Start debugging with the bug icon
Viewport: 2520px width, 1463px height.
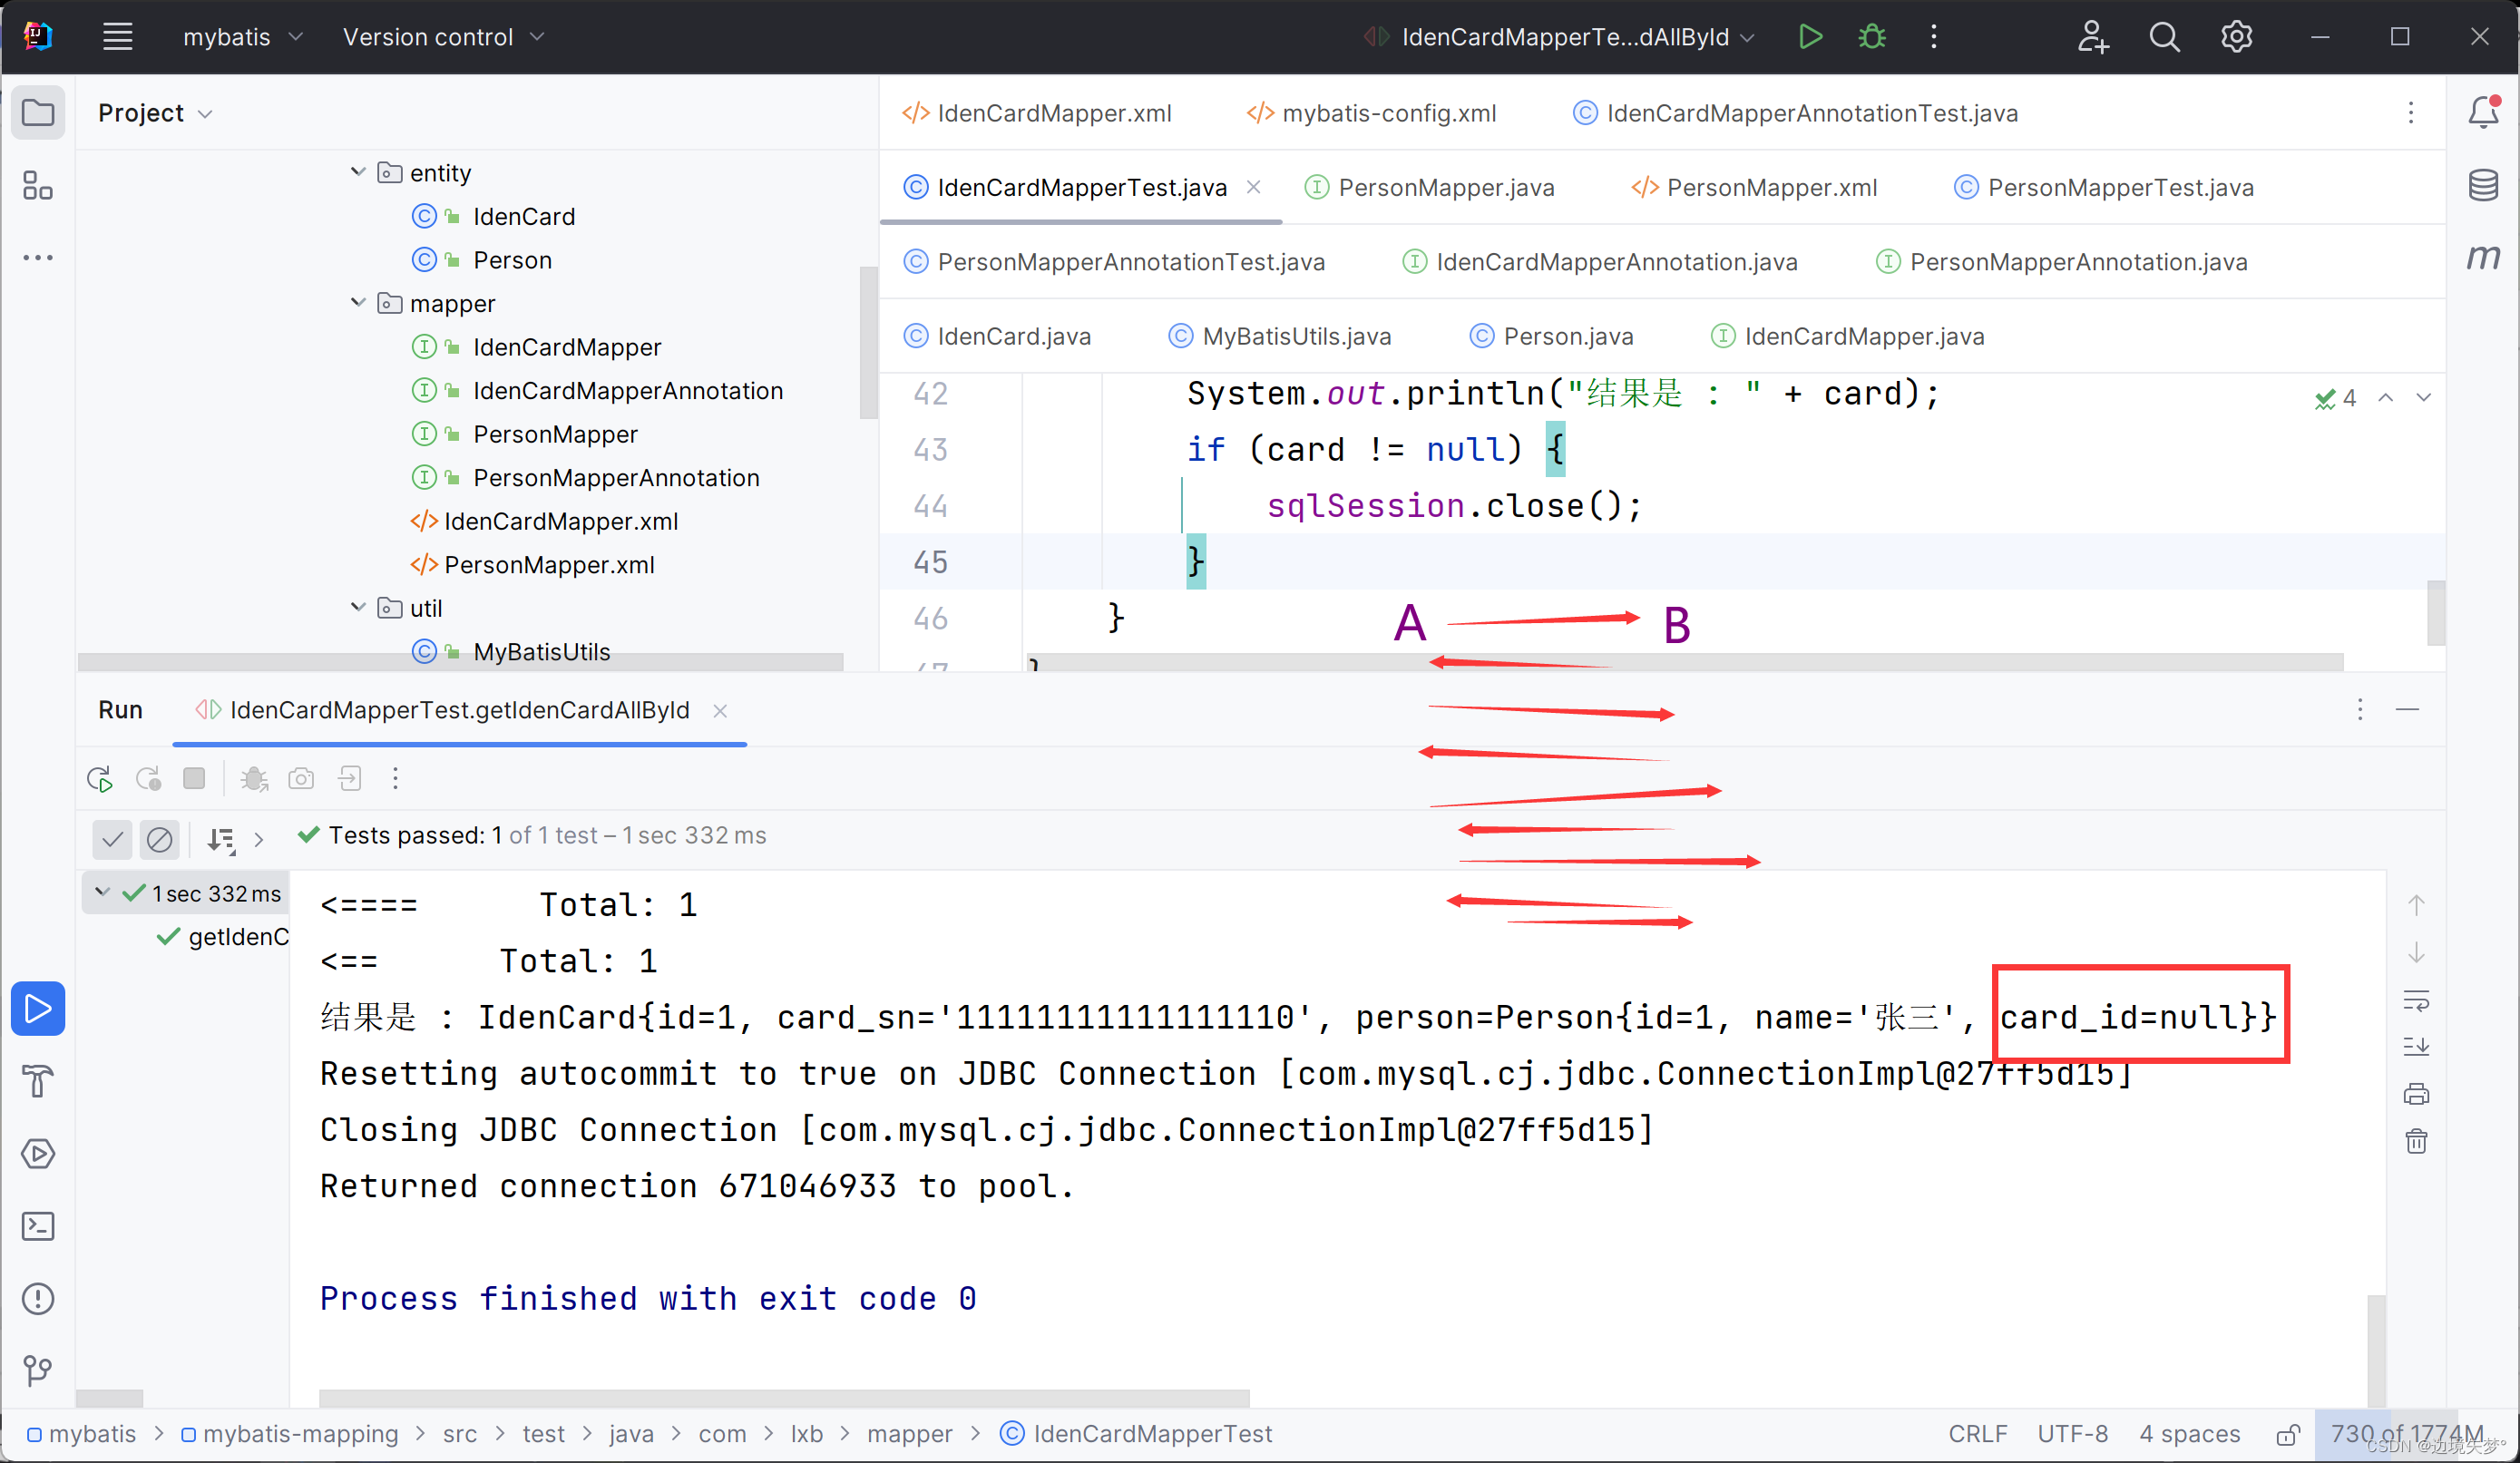coord(1872,37)
